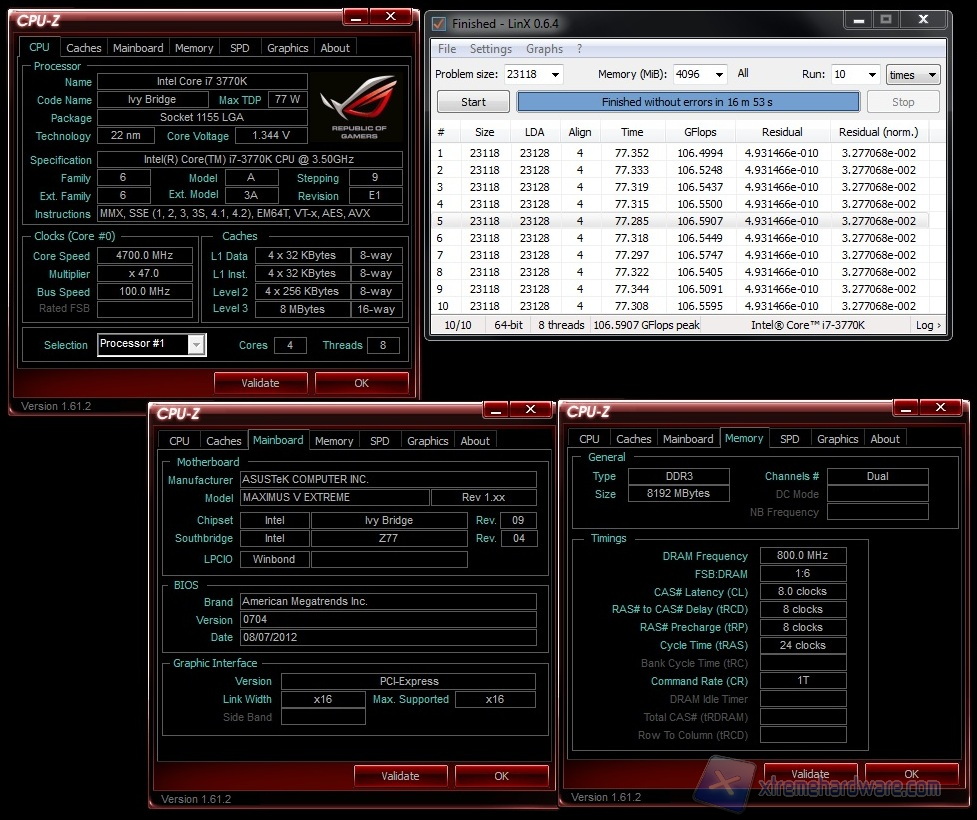Click the Log > button in LinX

(x=927, y=325)
